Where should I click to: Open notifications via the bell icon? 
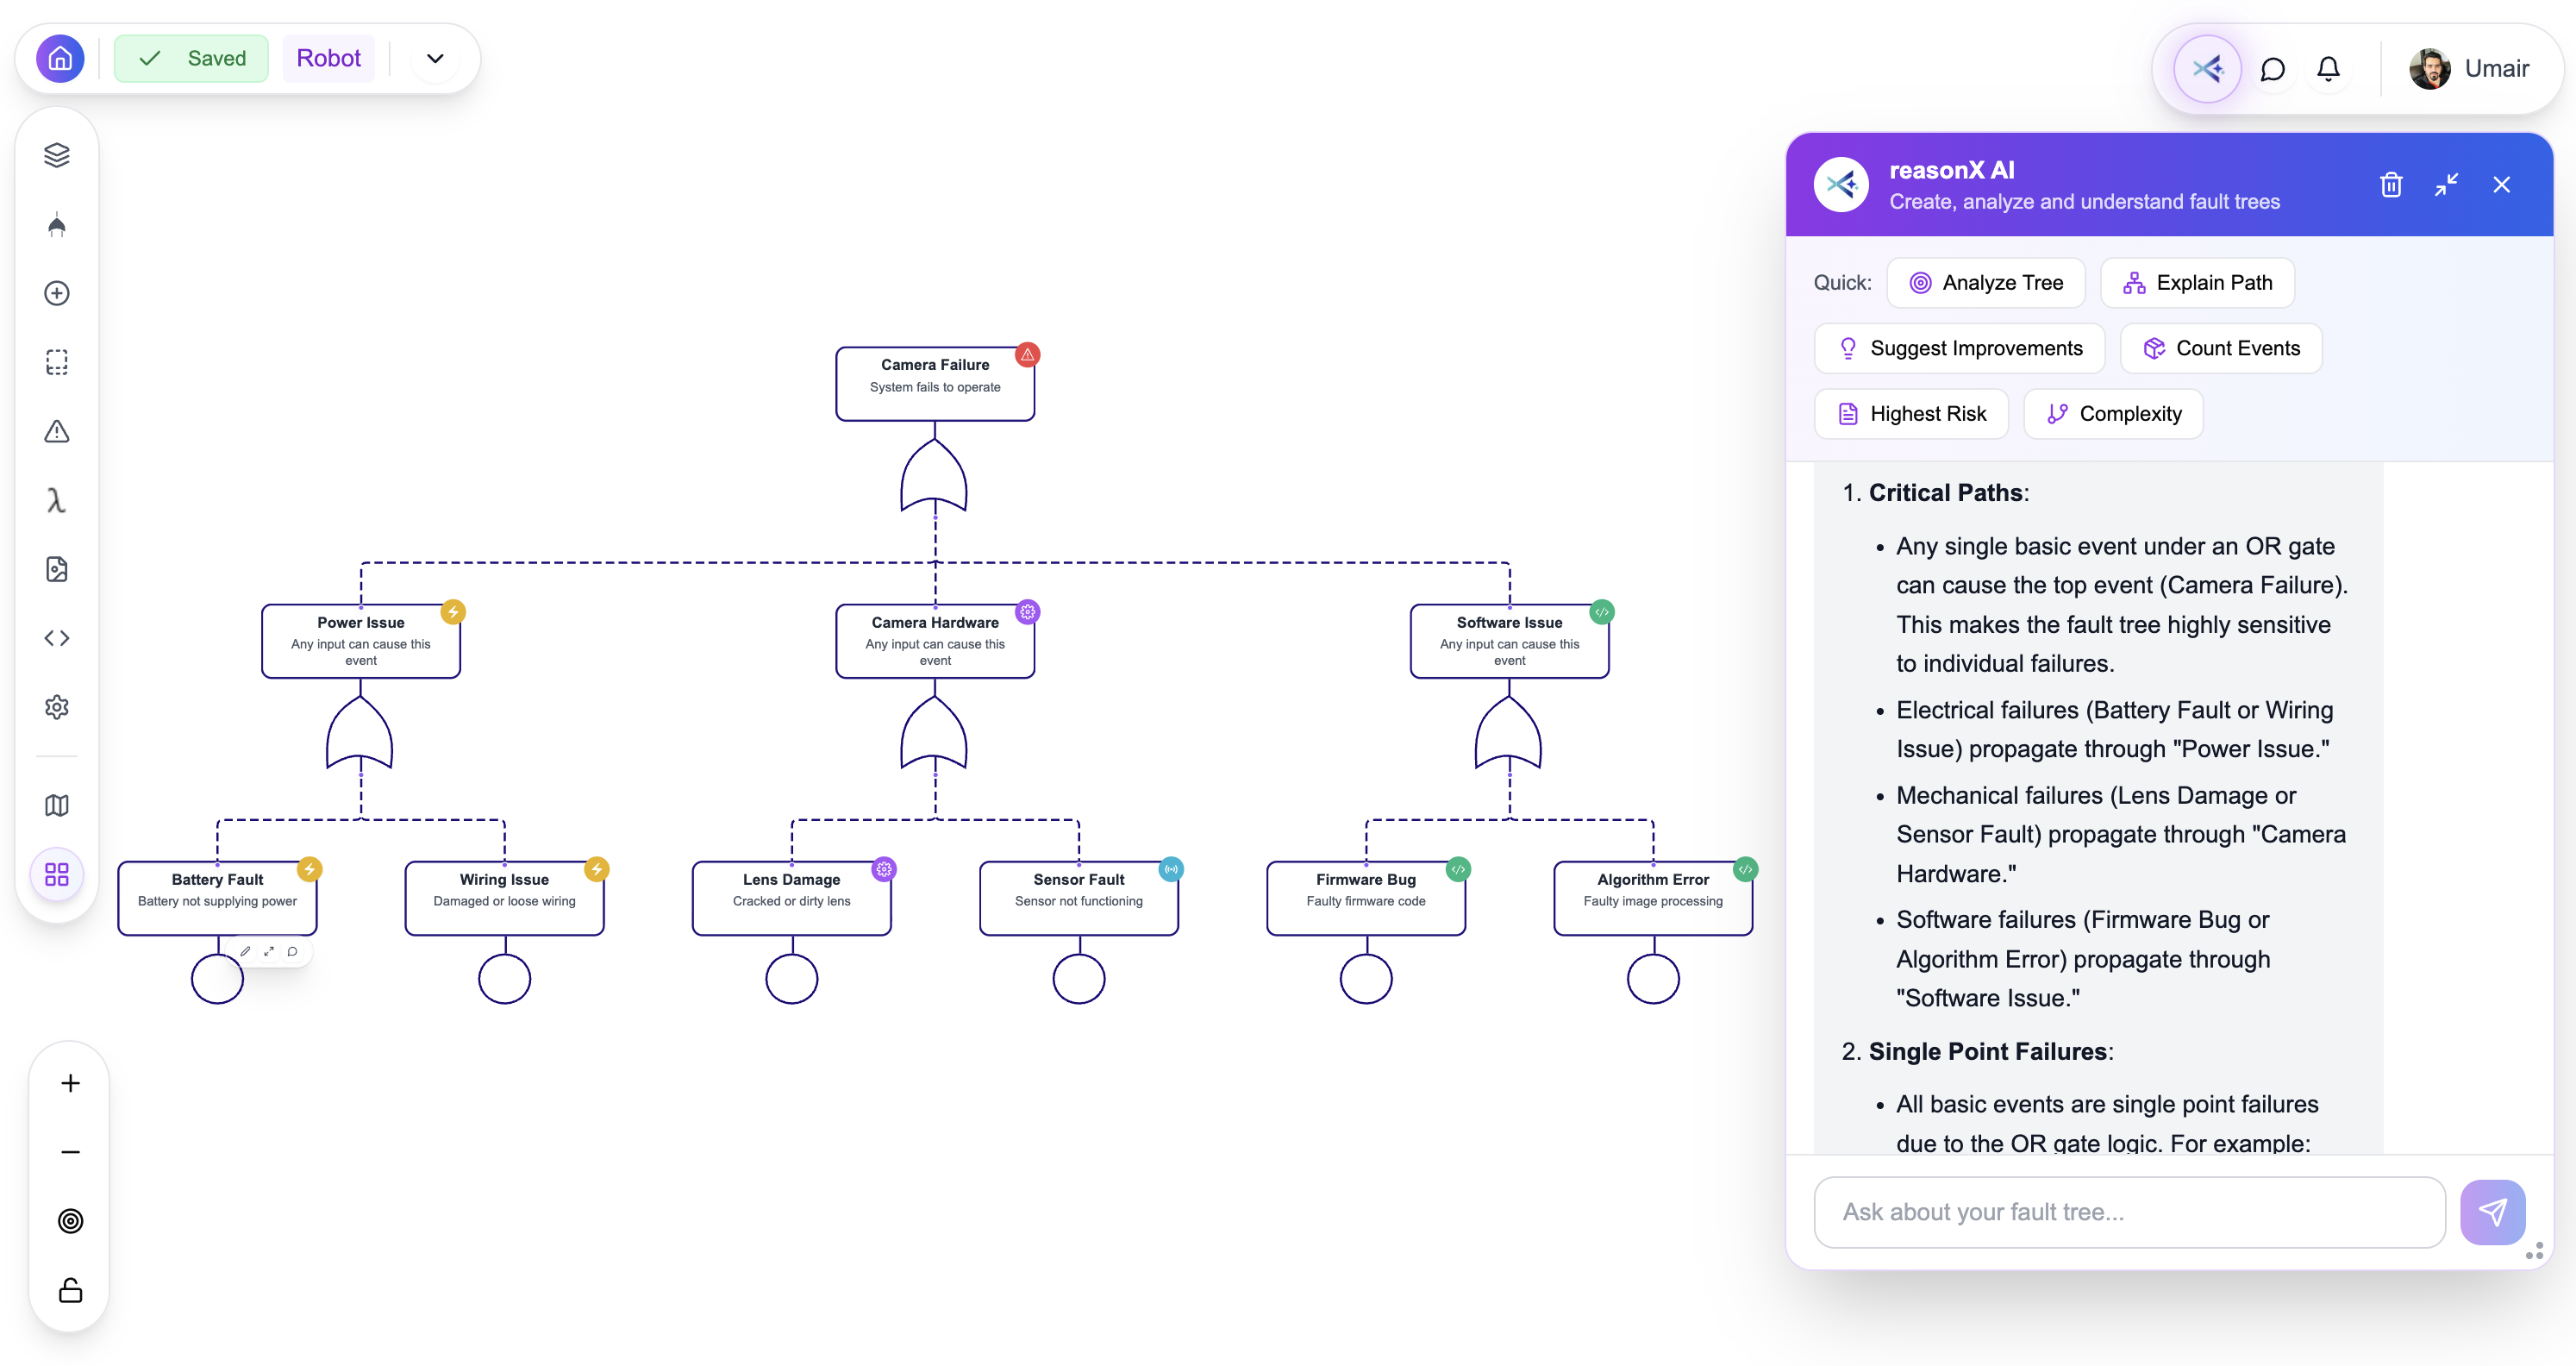(2329, 68)
